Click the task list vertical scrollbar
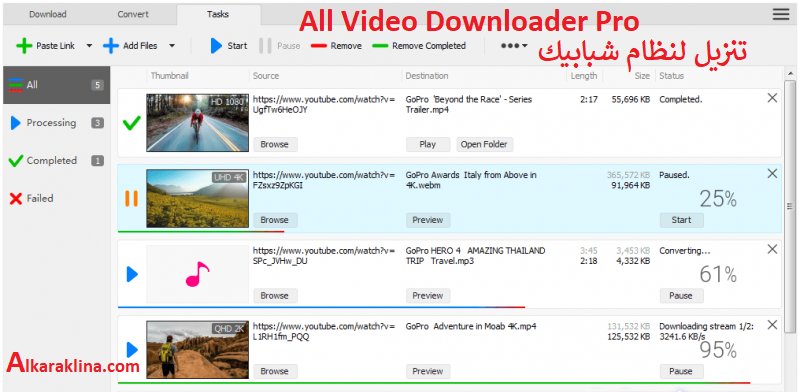 click(x=789, y=207)
